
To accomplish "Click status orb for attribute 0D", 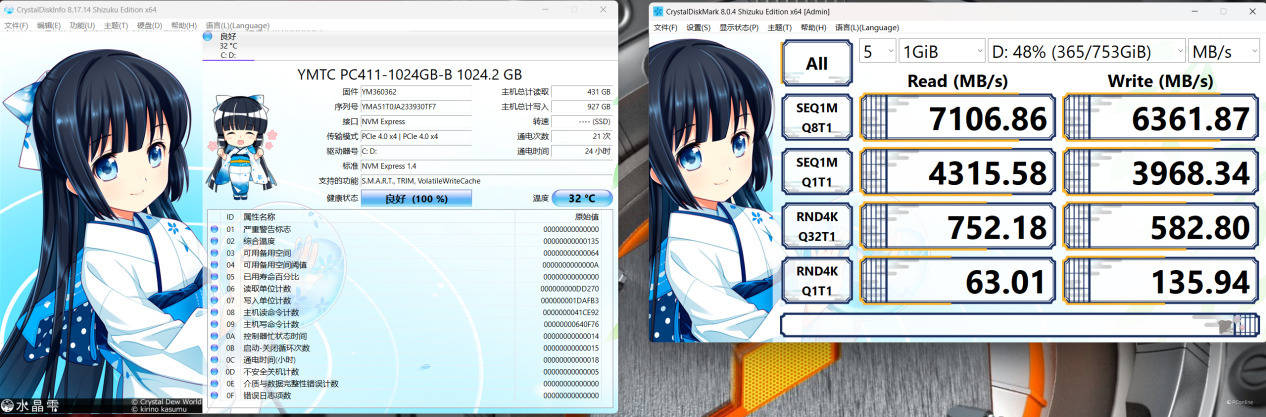I will (x=213, y=372).
